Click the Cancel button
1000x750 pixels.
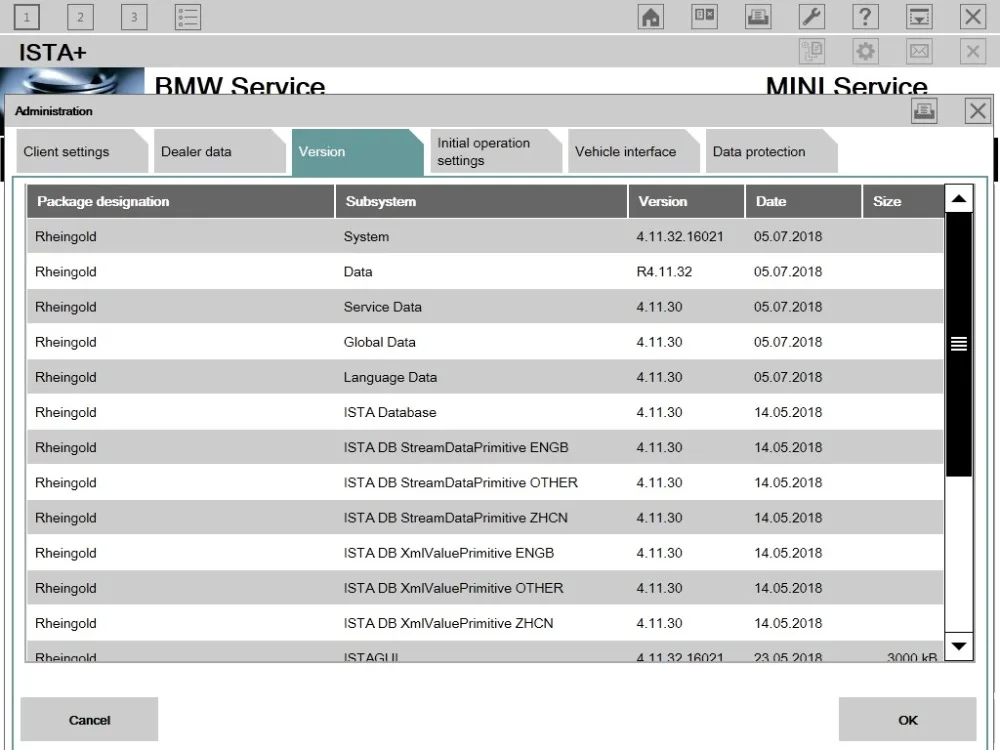[x=89, y=719]
